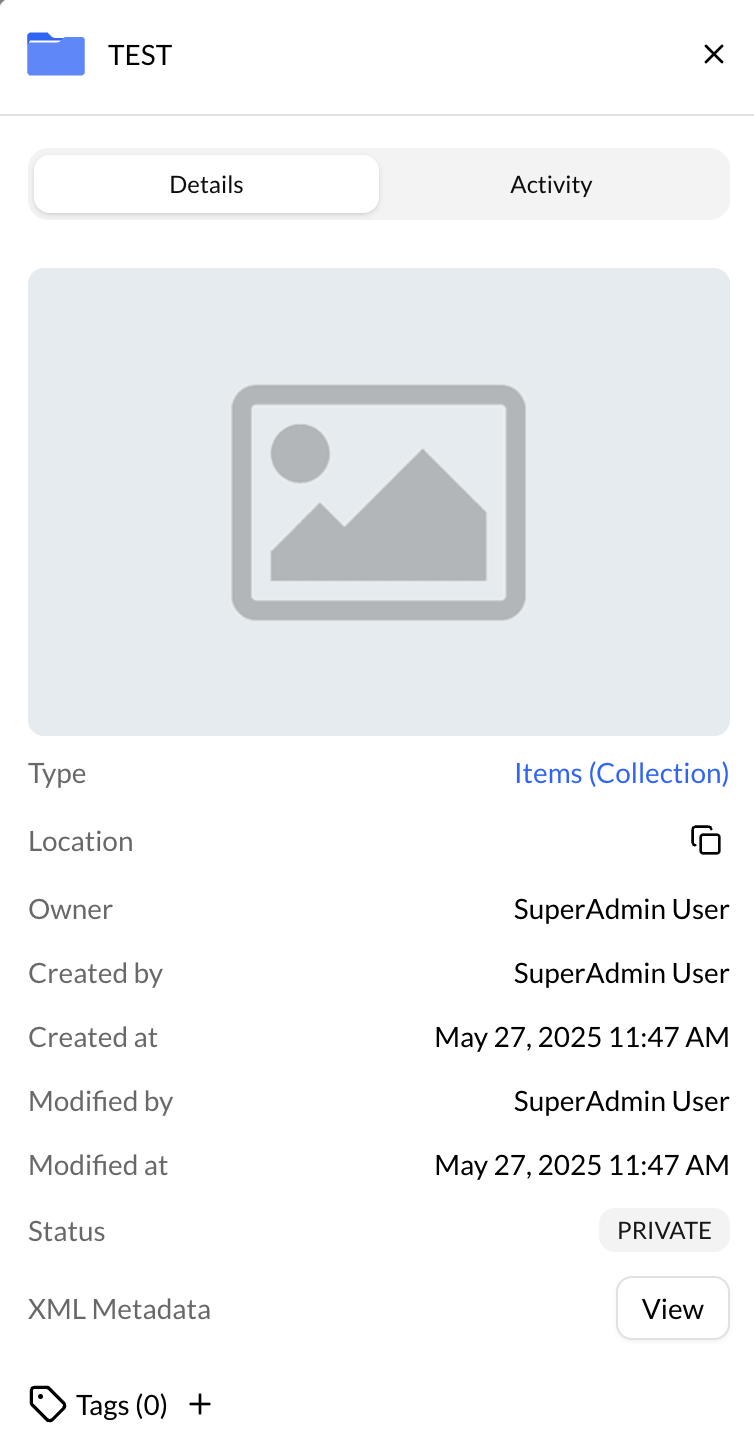Close the TEST details panel
754x1438 pixels.
pyautogui.click(x=713, y=54)
